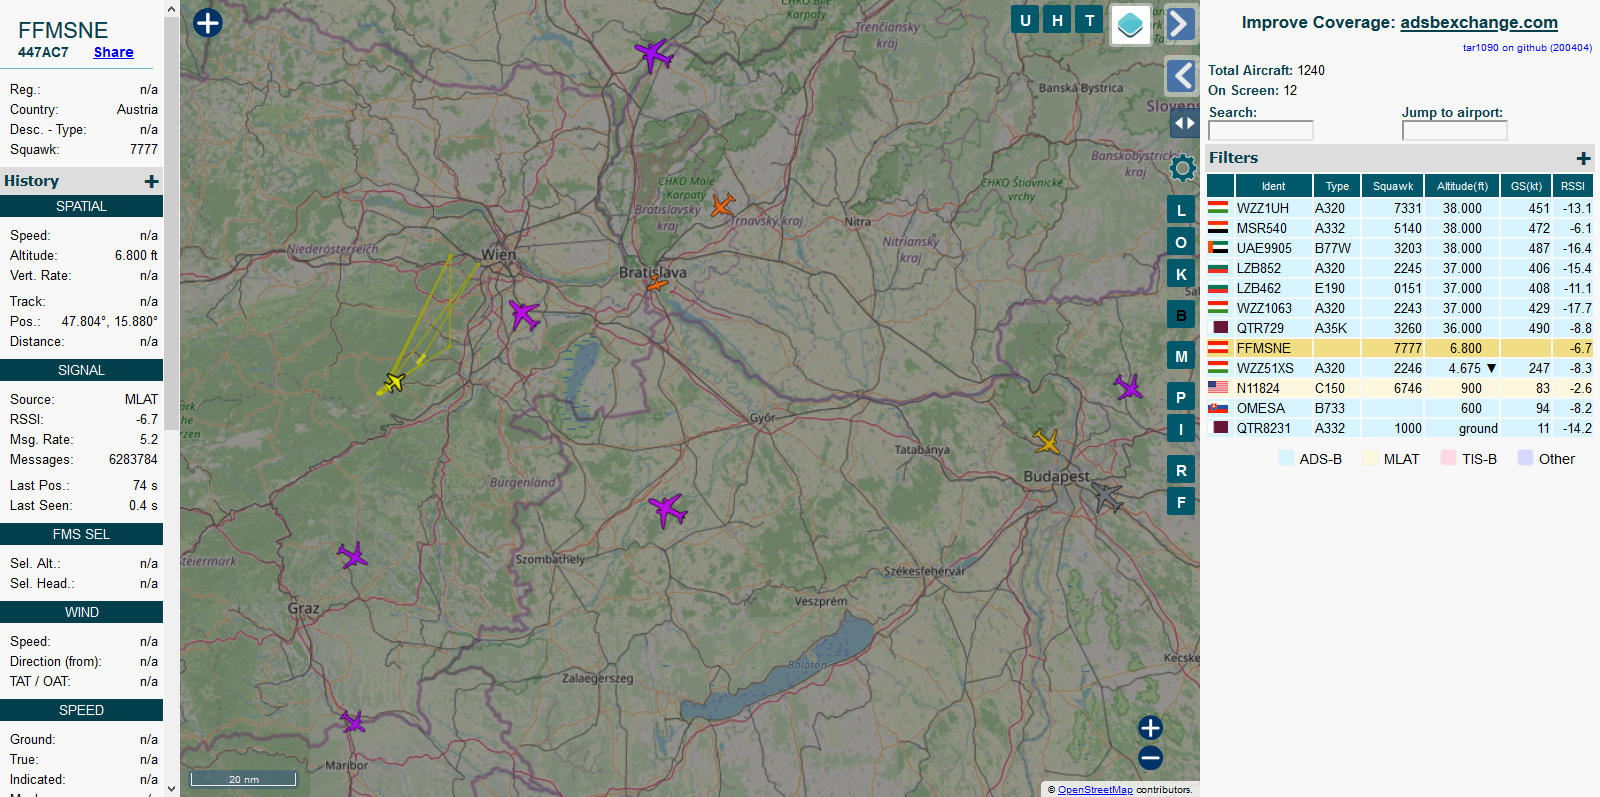Expand the Filters section
This screenshot has width=1600, height=797.
(x=1583, y=158)
